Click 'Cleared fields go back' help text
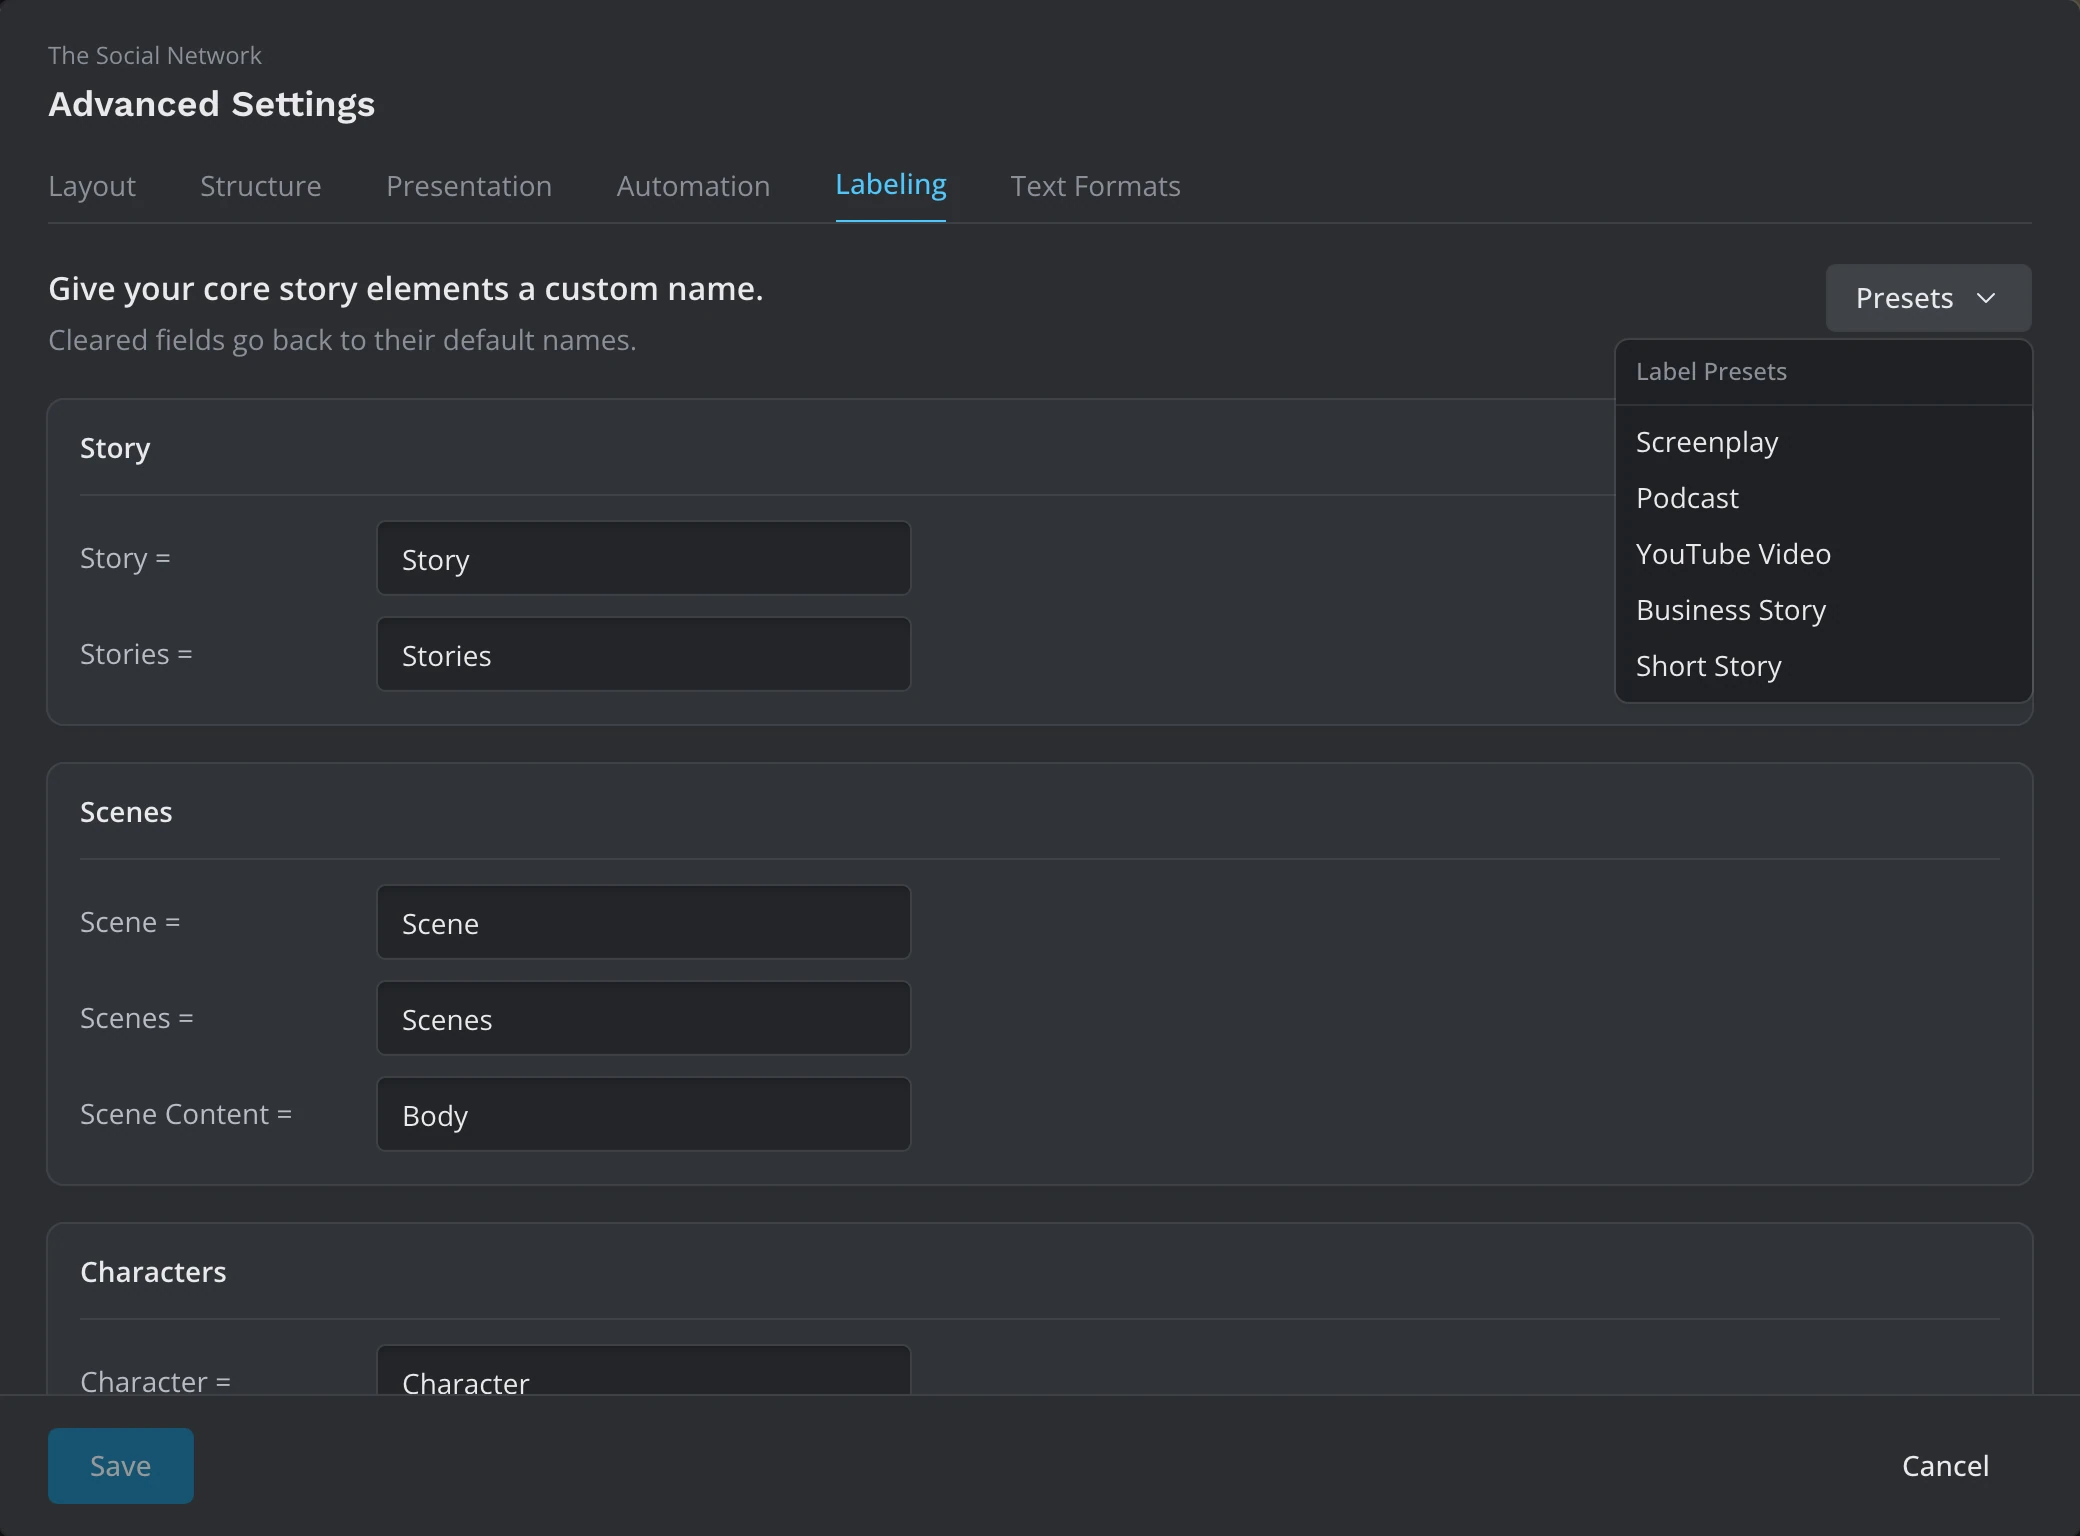Viewport: 2080px width, 1536px height. point(342,340)
